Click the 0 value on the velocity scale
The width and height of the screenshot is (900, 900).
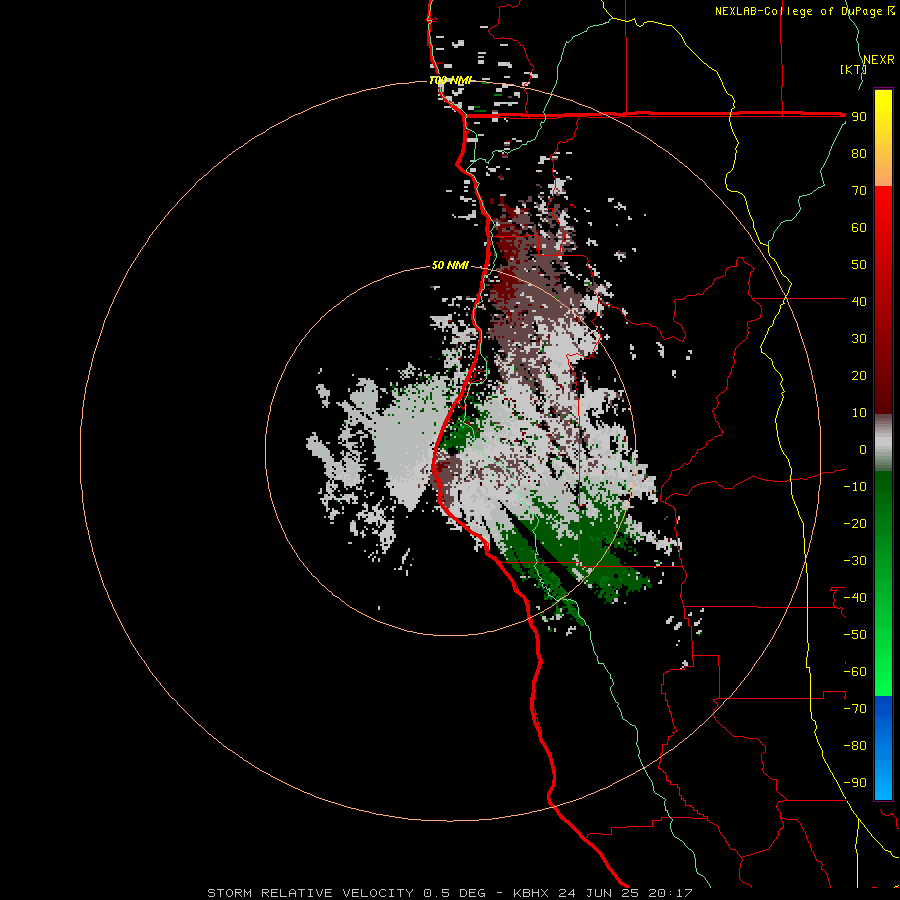click(x=863, y=450)
